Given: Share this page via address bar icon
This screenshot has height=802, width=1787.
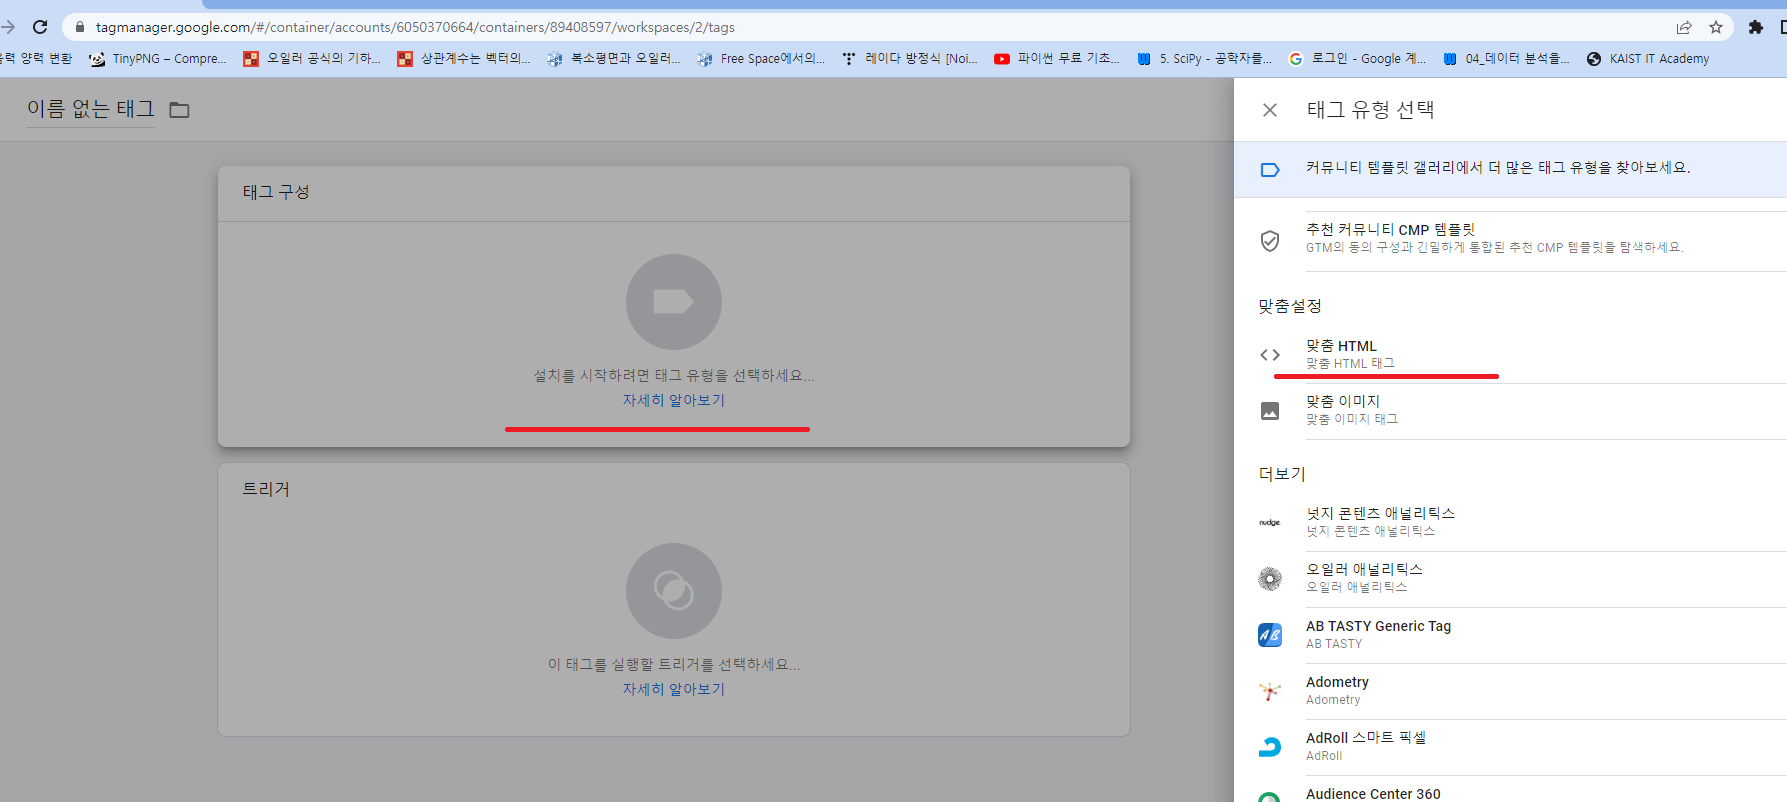Looking at the screenshot, I should [x=1684, y=27].
